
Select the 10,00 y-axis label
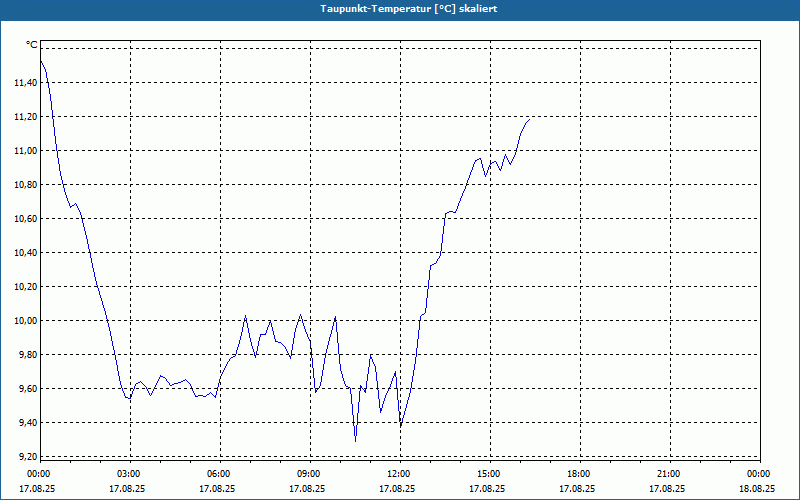(x=26, y=321)
